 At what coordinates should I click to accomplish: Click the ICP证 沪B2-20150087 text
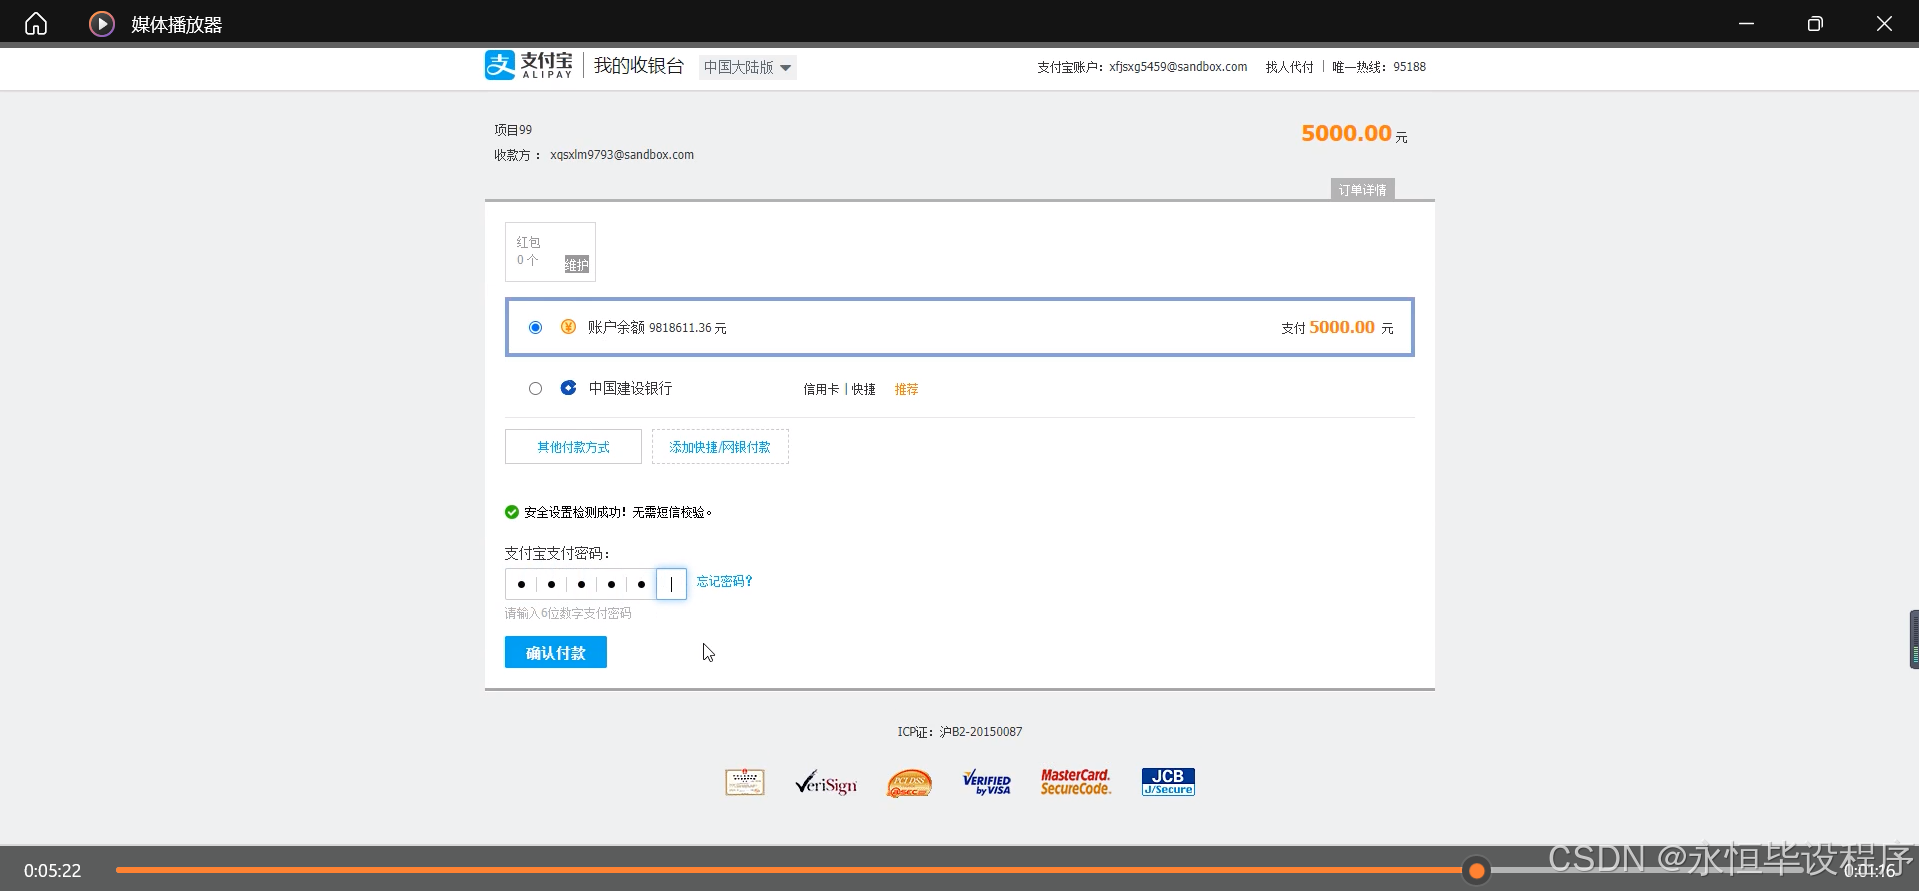[x=960, y=732]
